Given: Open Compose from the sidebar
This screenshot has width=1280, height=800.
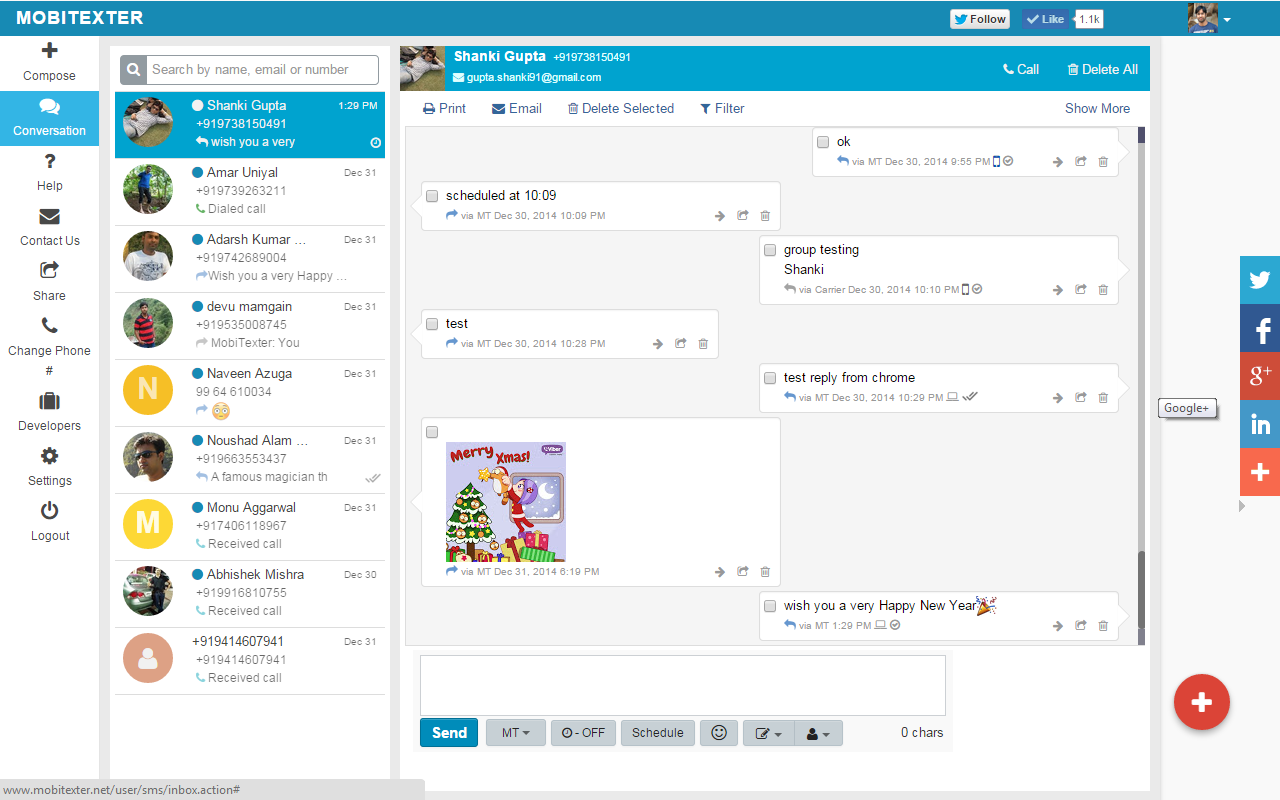Looking at the screenshot, I should click(x=49, y=62).
